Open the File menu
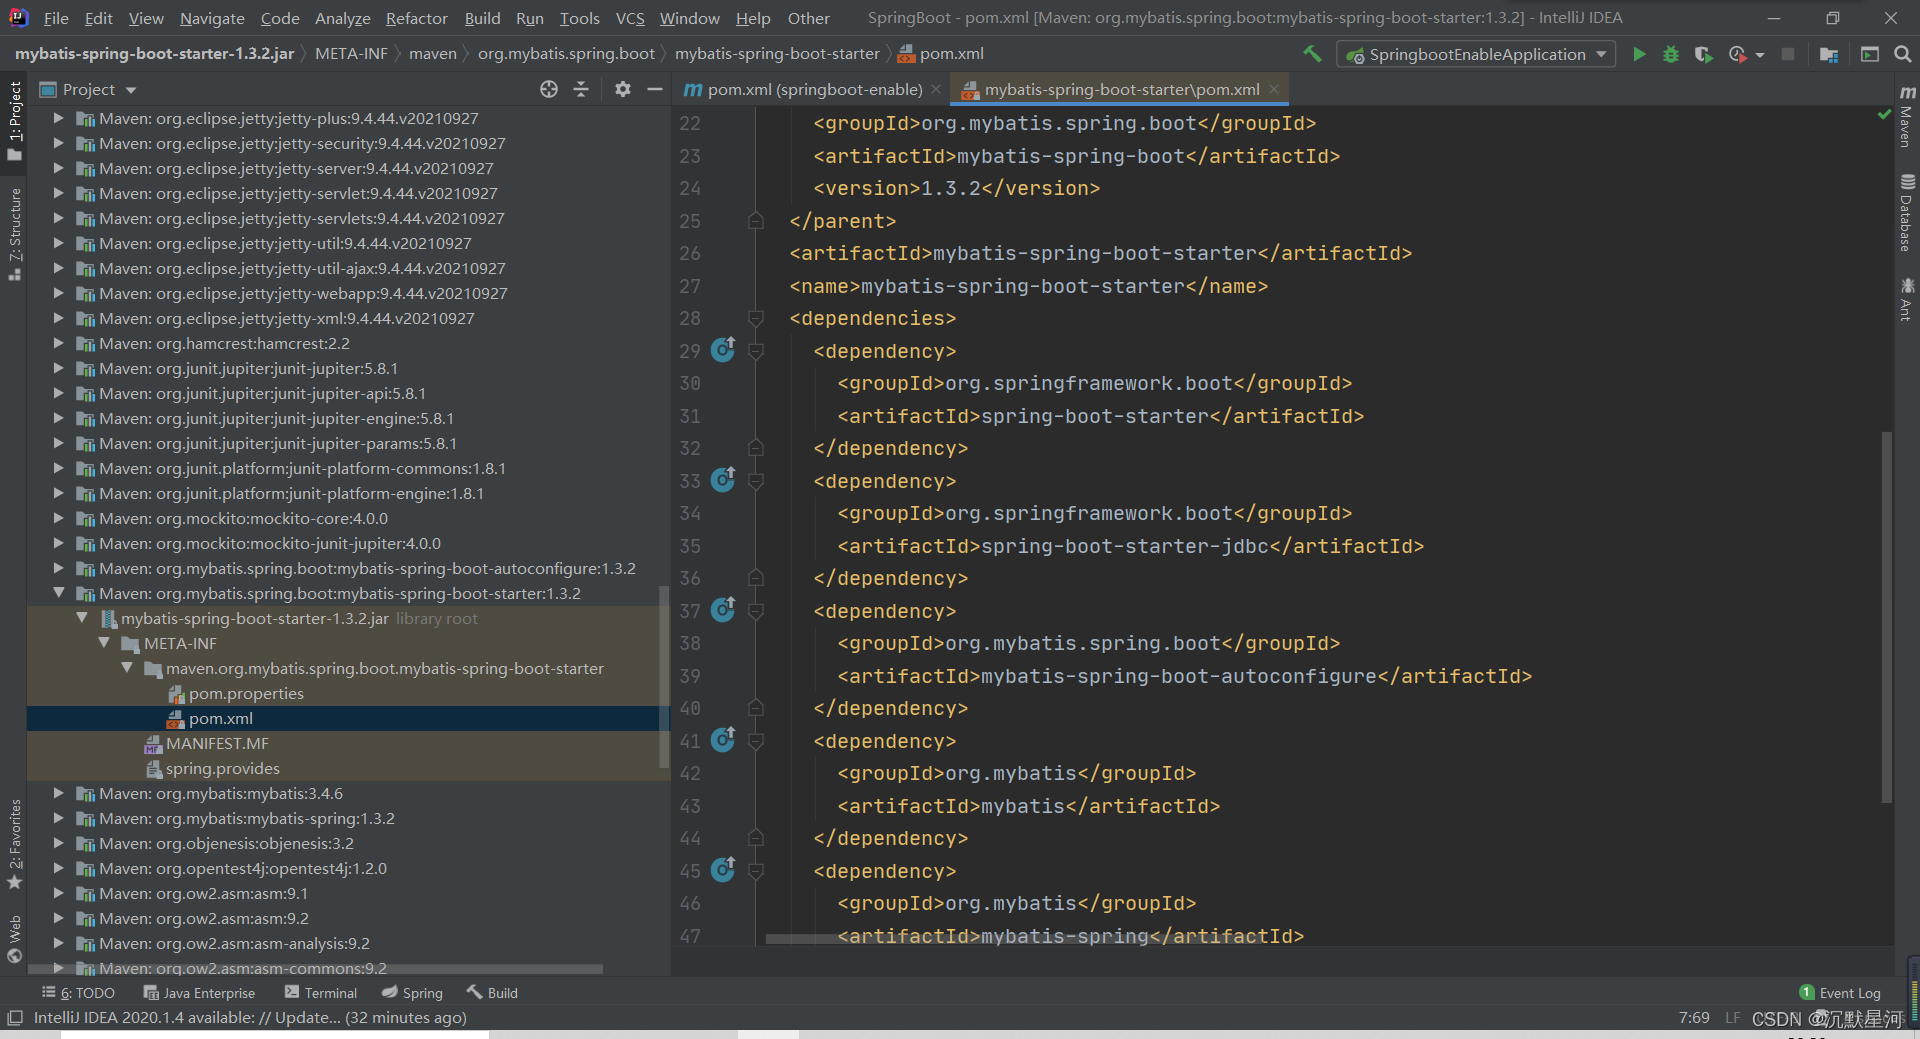This screenshot has height=1039, width=1920. (x=56, y=18)
